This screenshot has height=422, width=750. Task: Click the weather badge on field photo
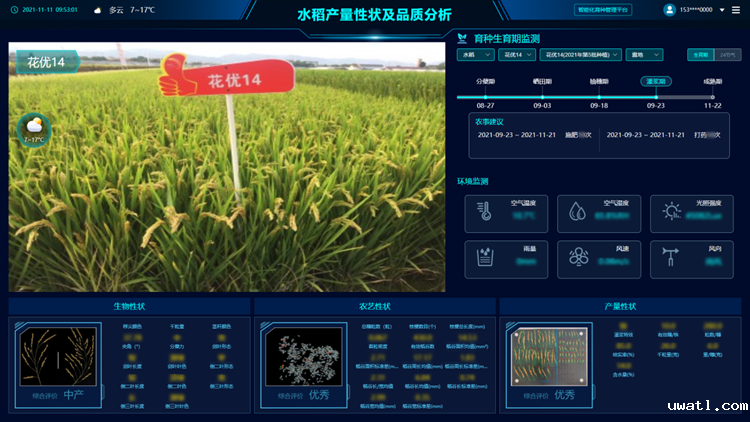34,130
